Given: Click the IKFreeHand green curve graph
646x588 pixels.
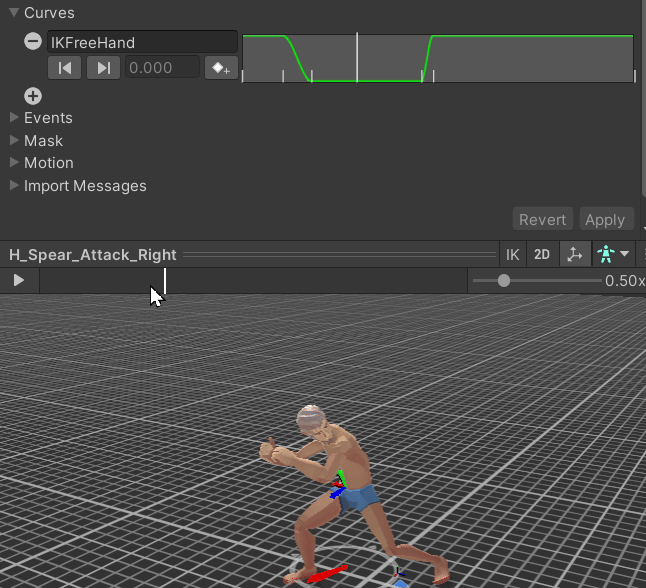Looking at the screenshot, I should [x=438, y=59].
